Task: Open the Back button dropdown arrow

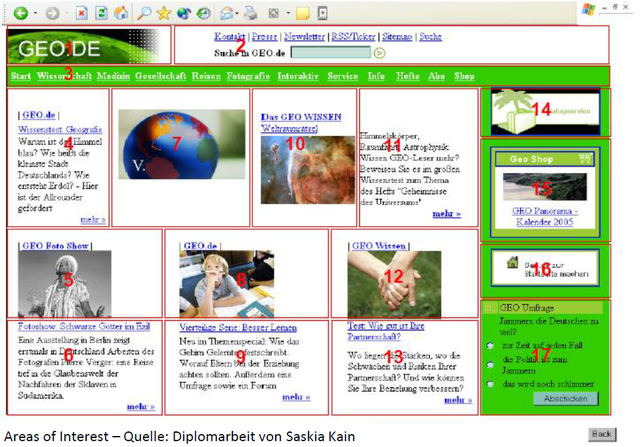Action: point(36,13)
